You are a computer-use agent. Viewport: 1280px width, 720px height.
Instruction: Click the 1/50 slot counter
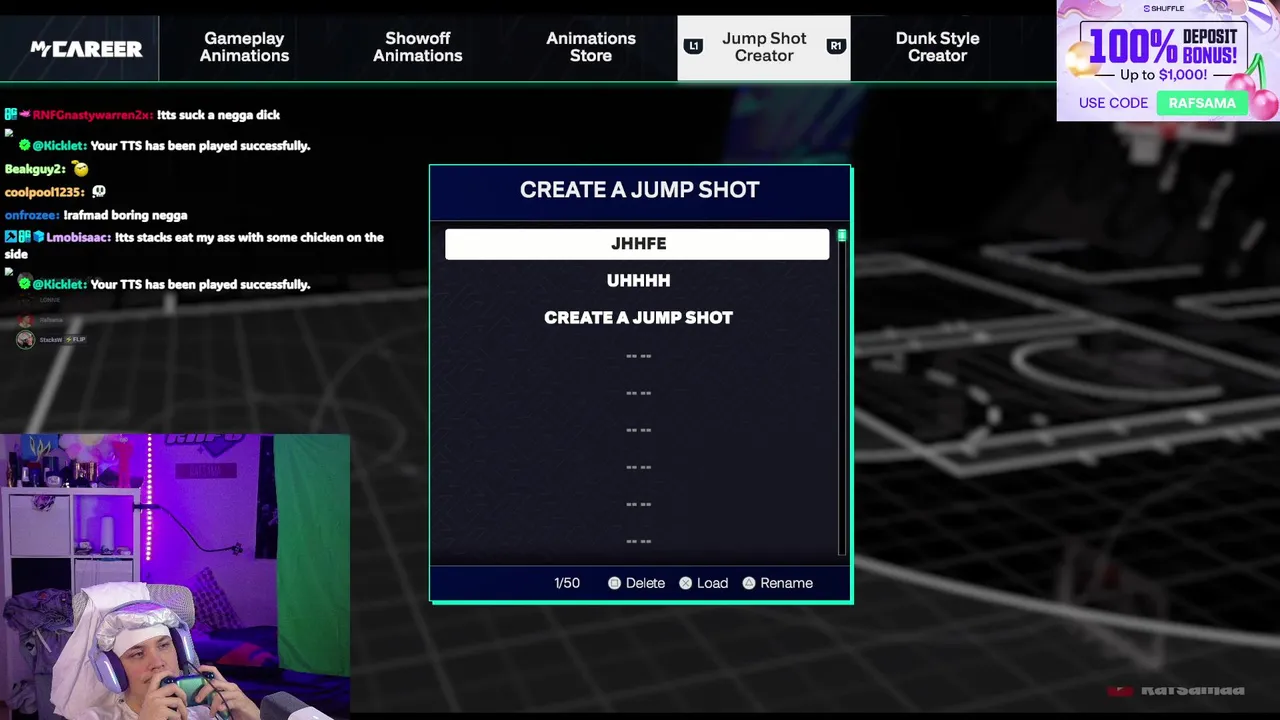tap(567, 583)
